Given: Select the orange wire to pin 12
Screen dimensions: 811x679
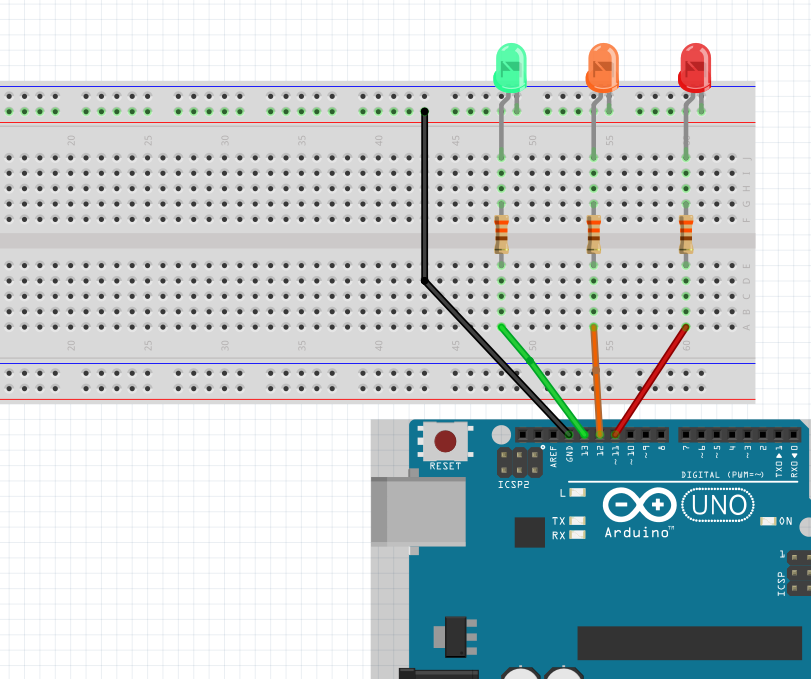Looking at the screenshot, I should (596, 381).
